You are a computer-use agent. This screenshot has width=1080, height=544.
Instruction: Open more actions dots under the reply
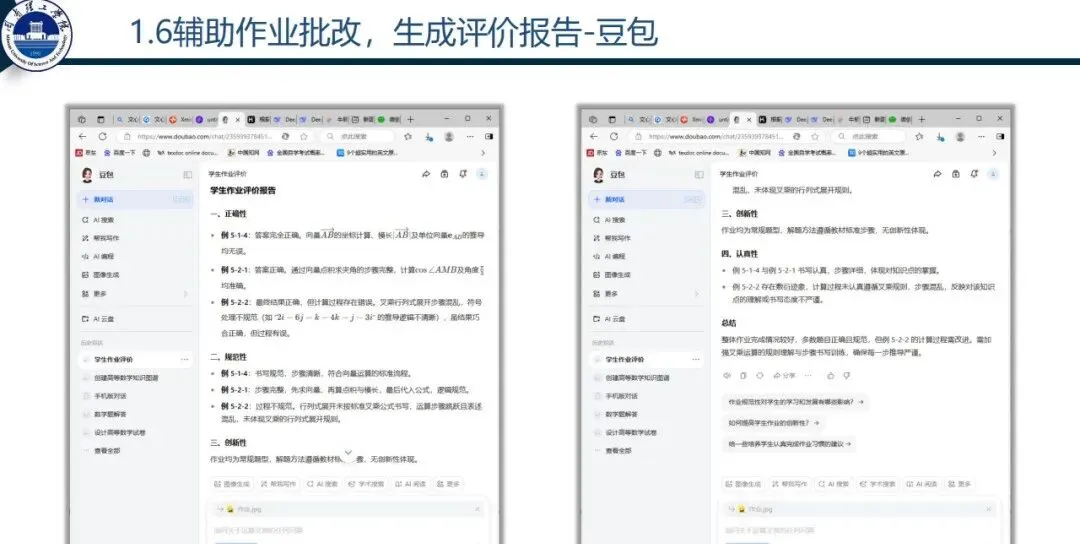808,375
